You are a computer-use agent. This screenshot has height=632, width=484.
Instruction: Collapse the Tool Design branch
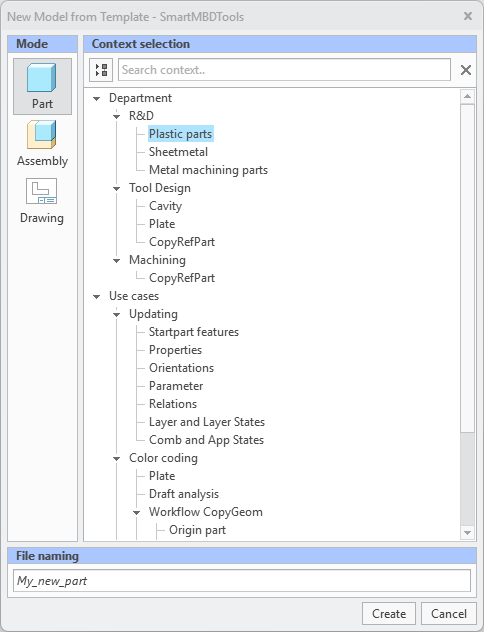pos(116,188)
